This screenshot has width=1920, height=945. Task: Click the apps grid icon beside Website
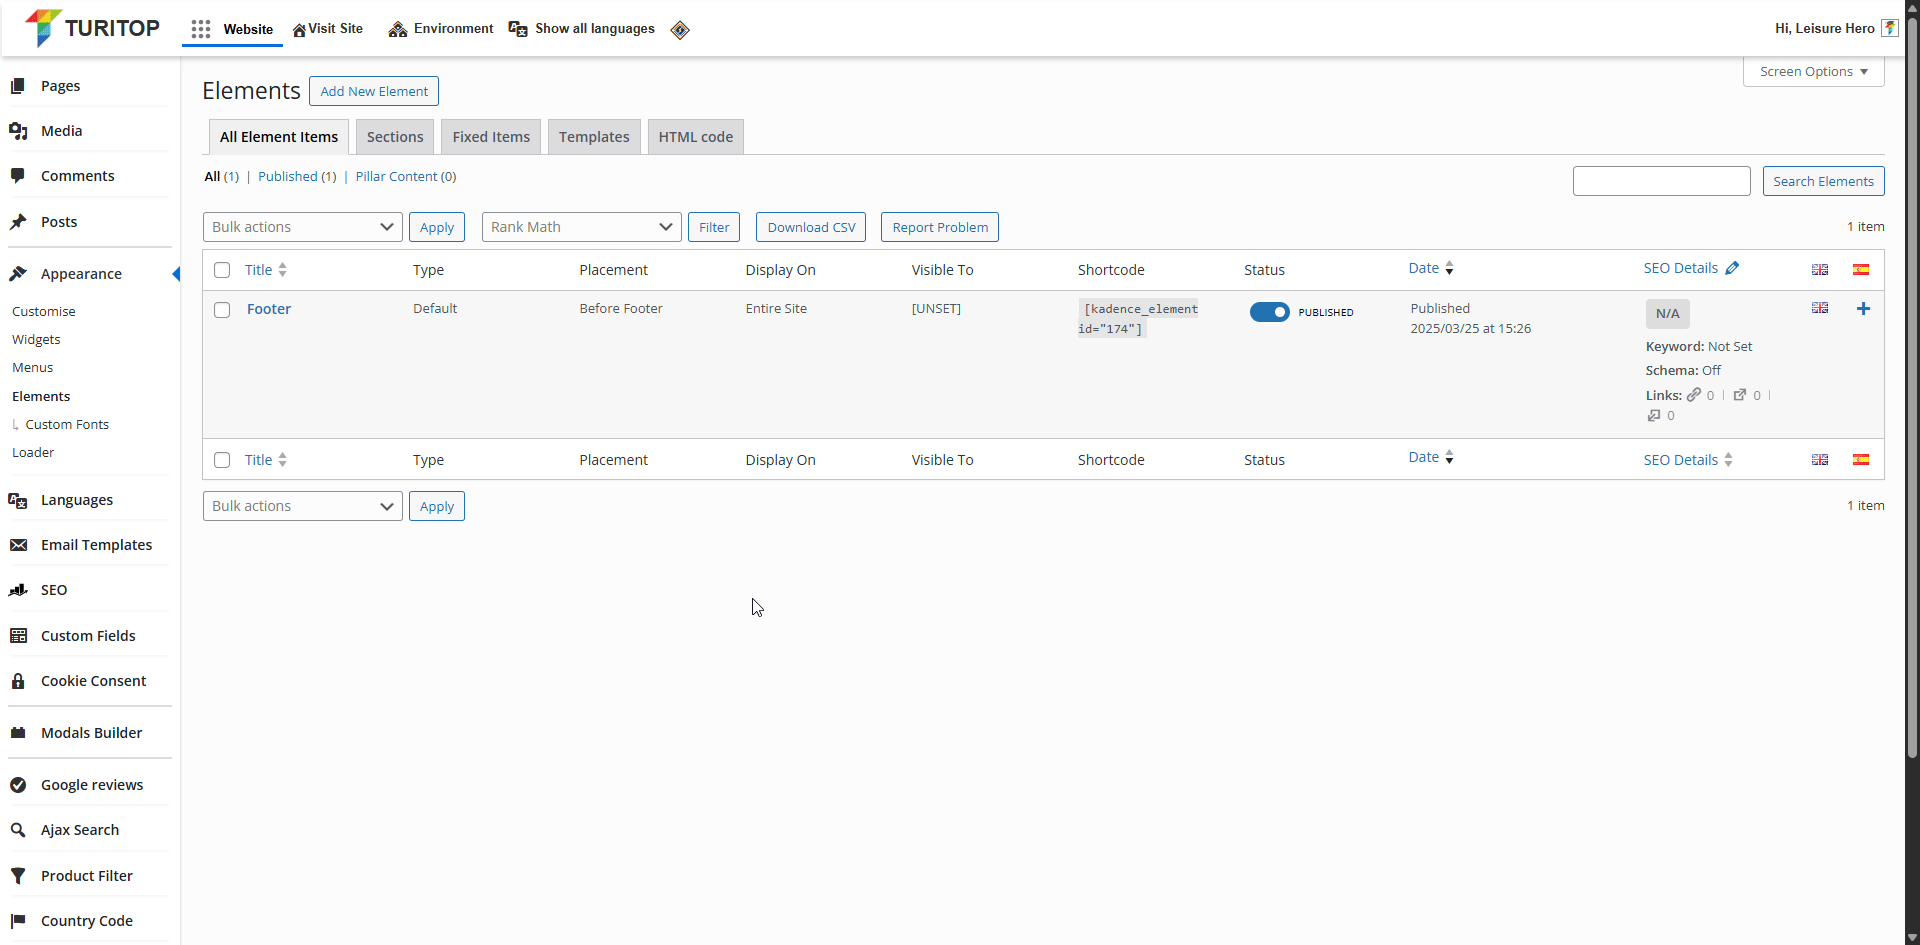pyautogui.click(x=201, y=29)
